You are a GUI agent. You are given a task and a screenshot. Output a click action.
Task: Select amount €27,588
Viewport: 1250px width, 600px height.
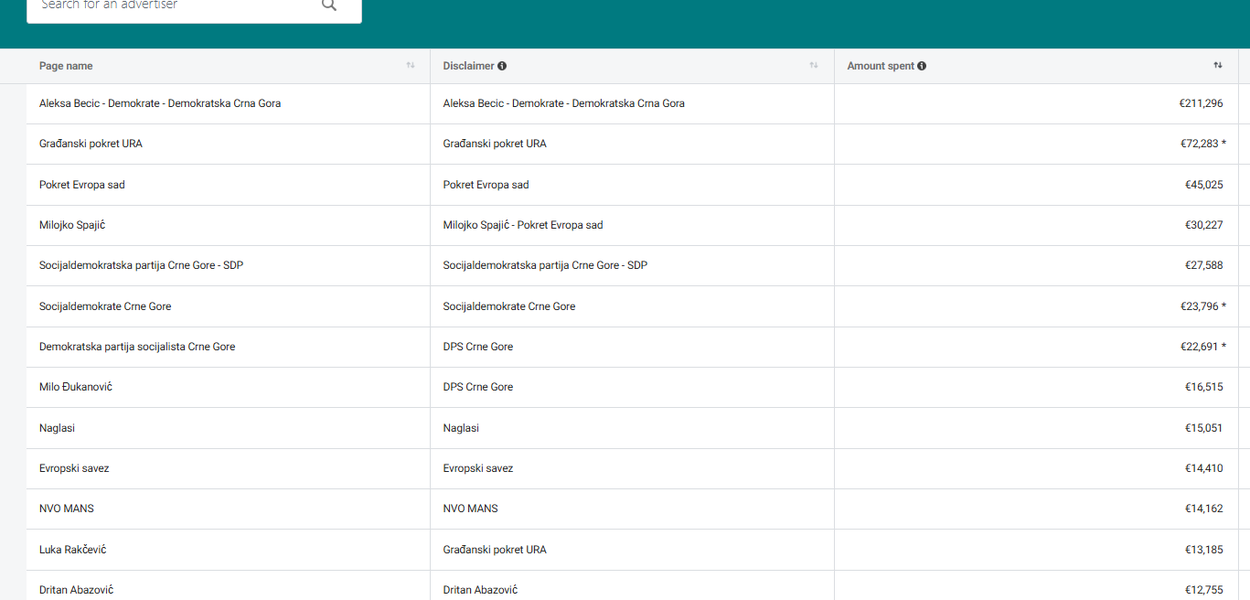(1204, 266)
